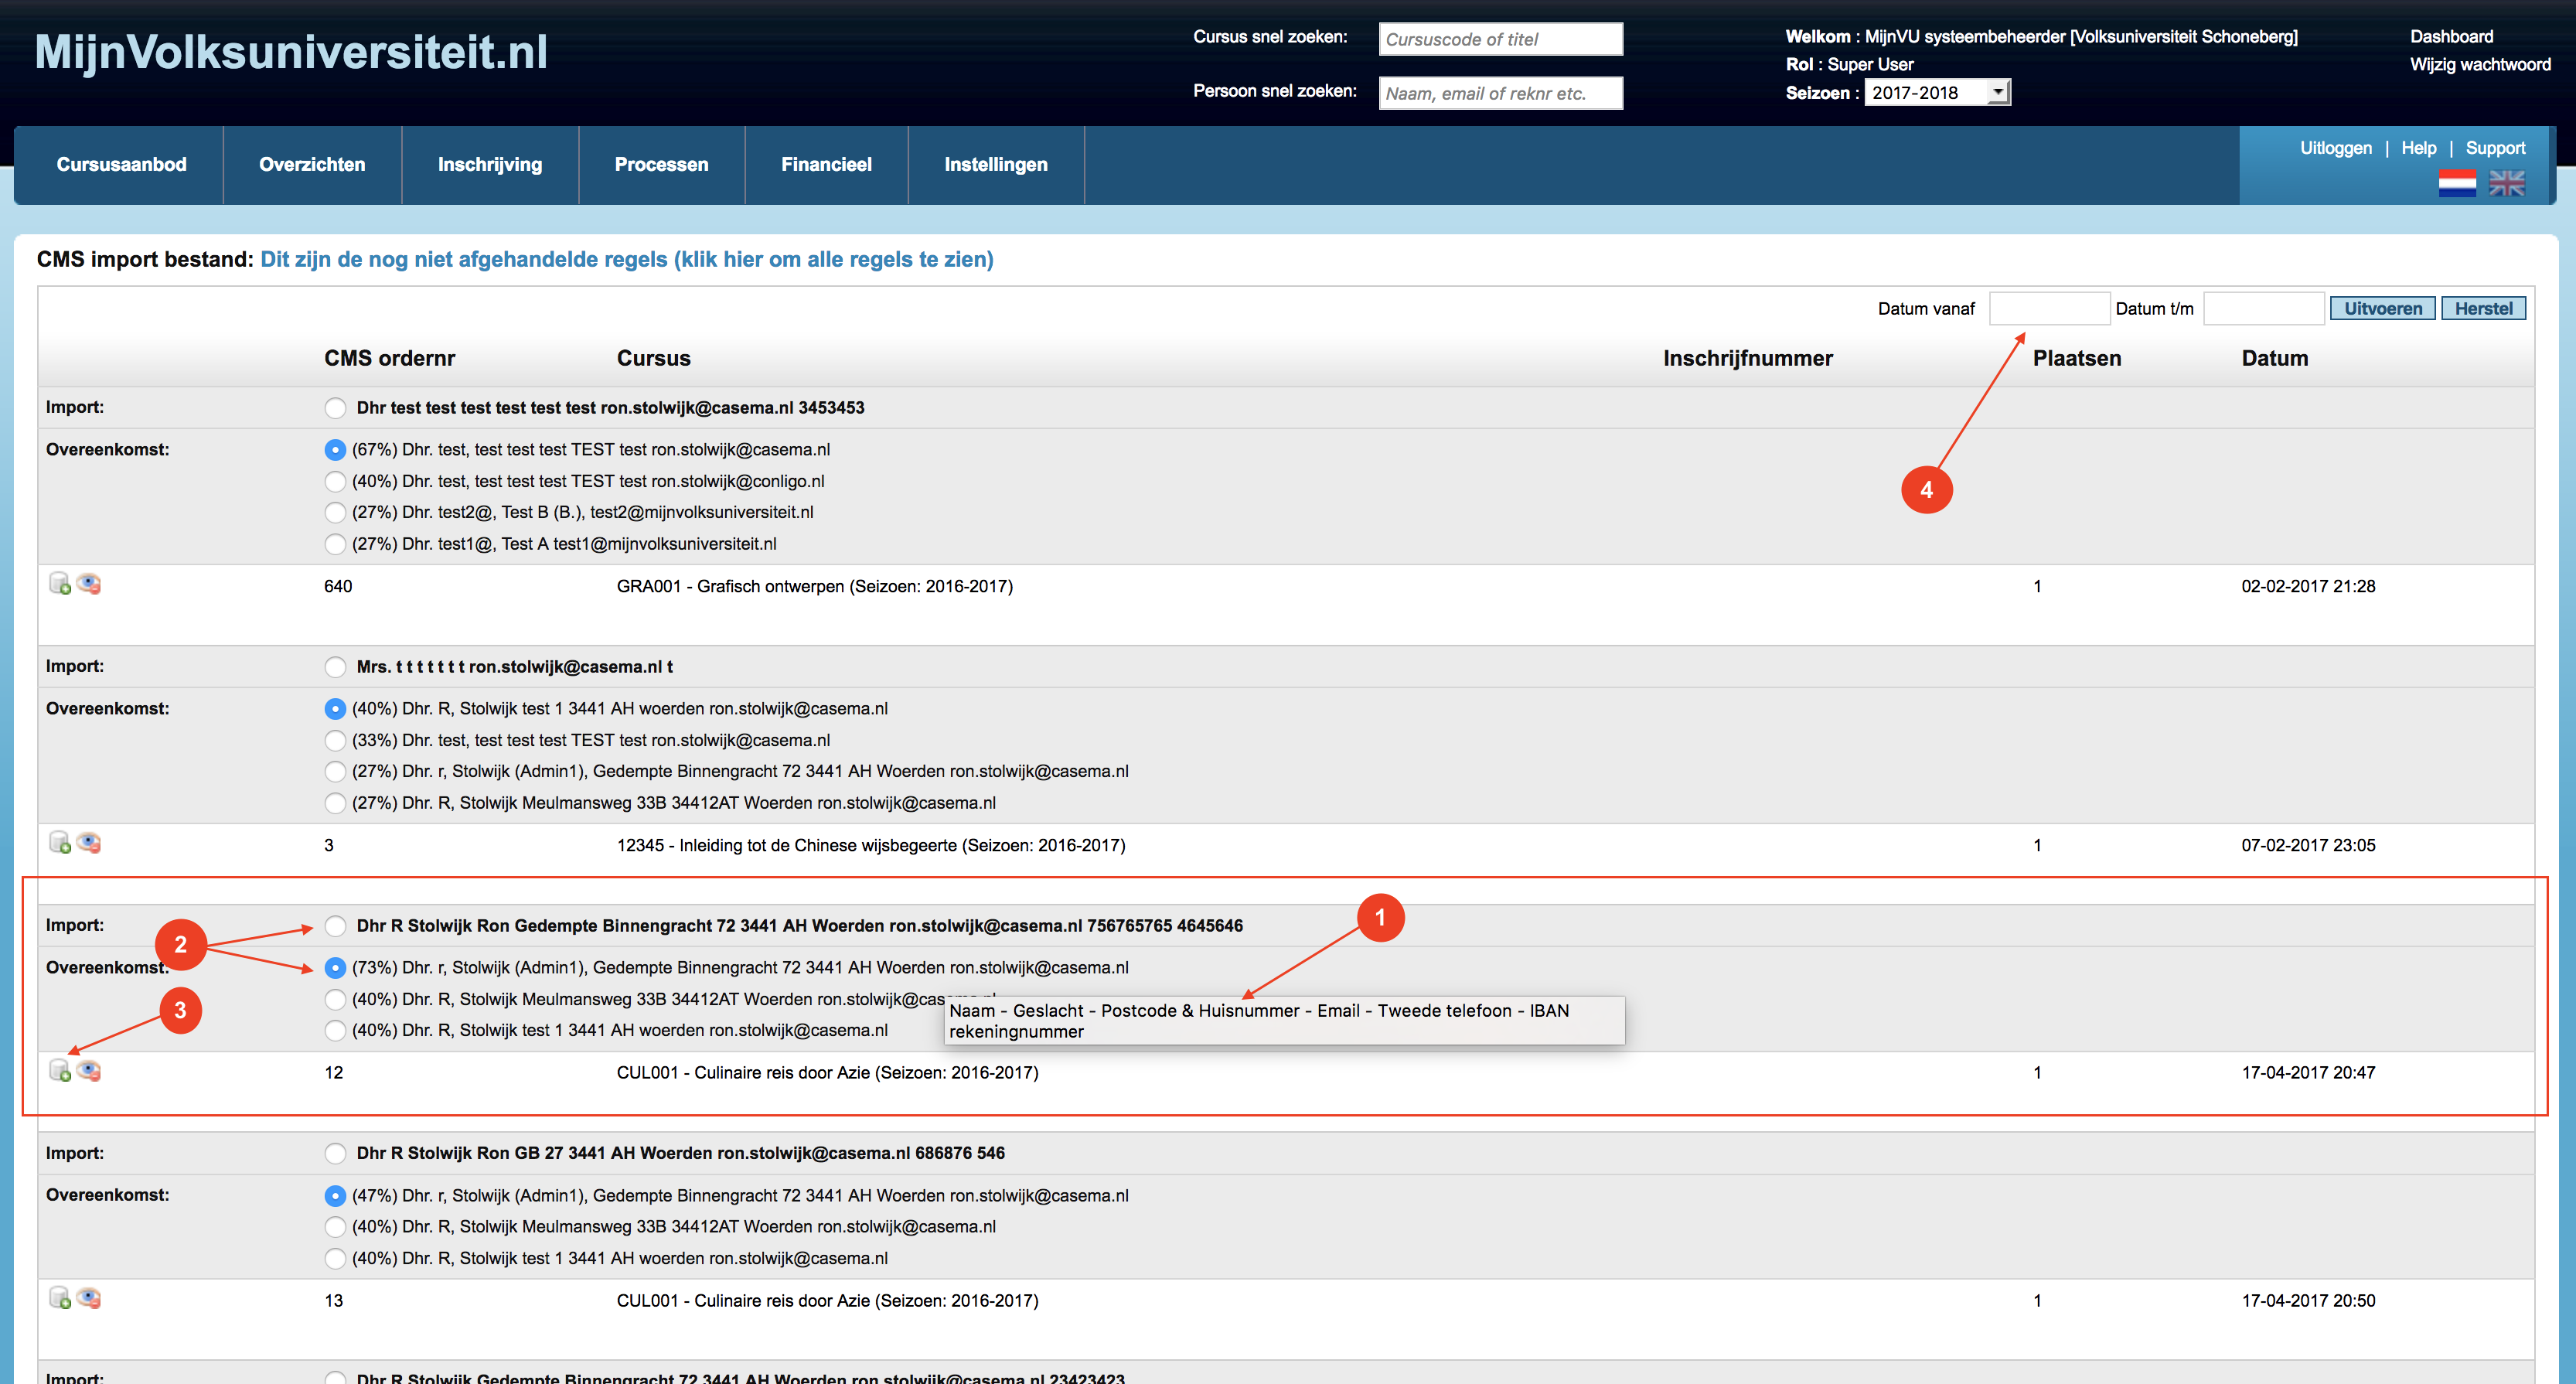Viewport: 2576px width, 1384px height.
Task: Select Import radio for Mrs. t t t t
Action: [335, 667]
